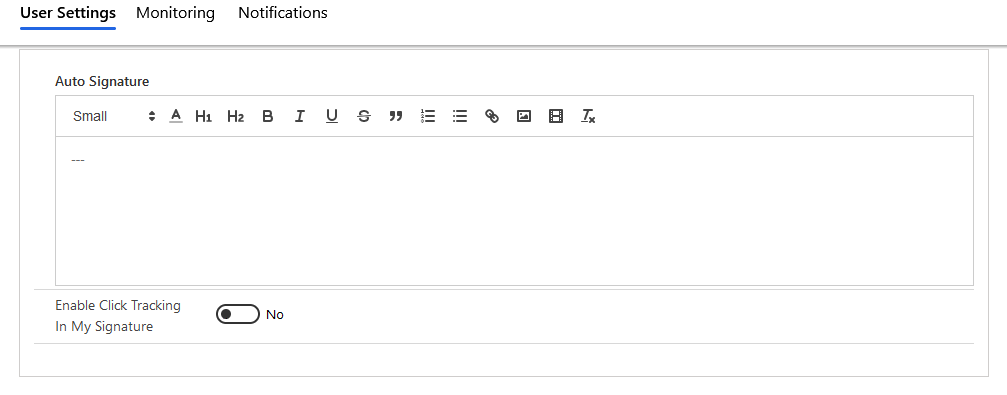Toggle bold formatting in signature editor
This screenshot has height=395, width=1007.
[x=268, y=116]
